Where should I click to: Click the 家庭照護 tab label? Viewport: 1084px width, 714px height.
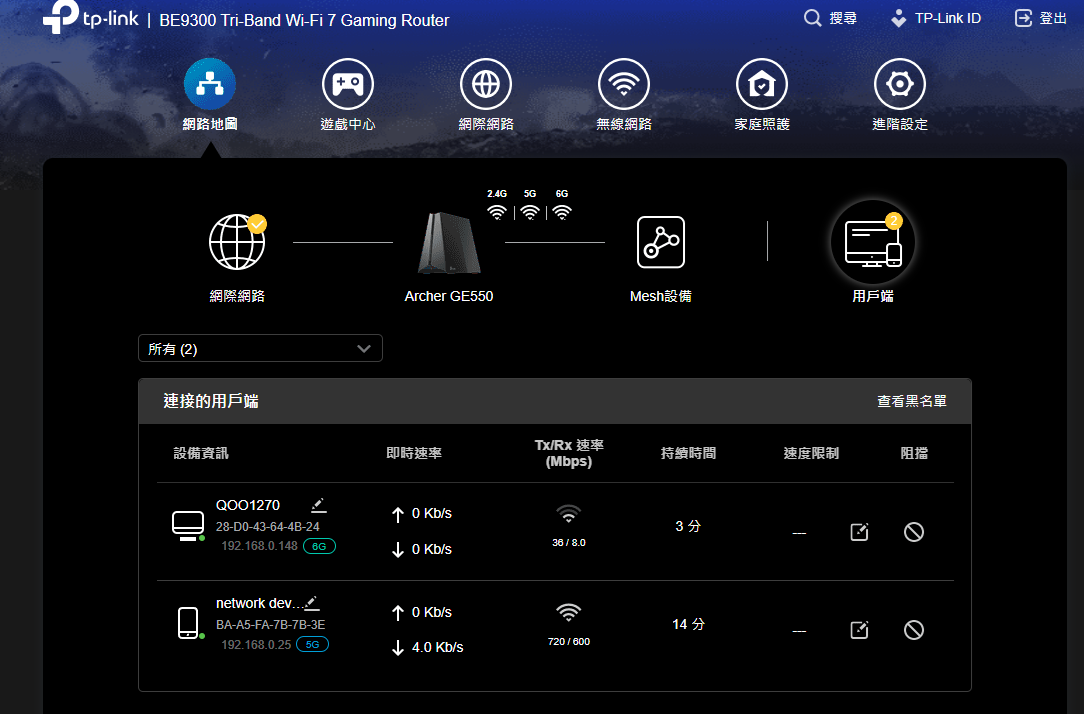click(x=762, y=124)
